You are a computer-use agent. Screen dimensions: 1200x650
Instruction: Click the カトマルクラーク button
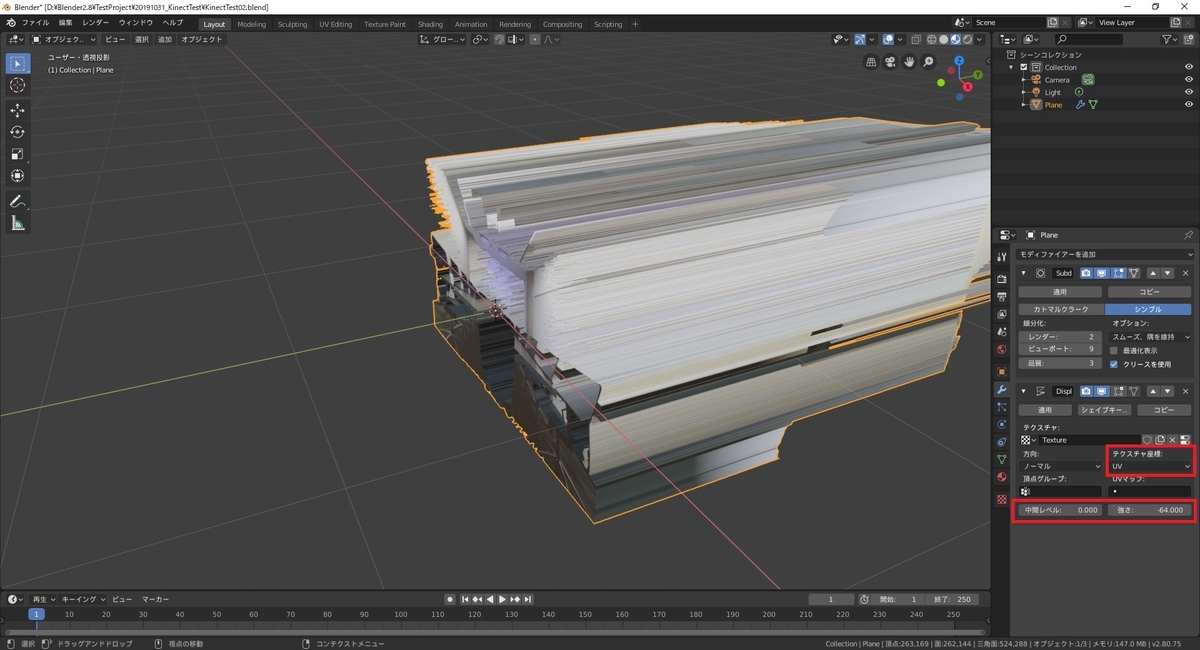[1059, 309]
